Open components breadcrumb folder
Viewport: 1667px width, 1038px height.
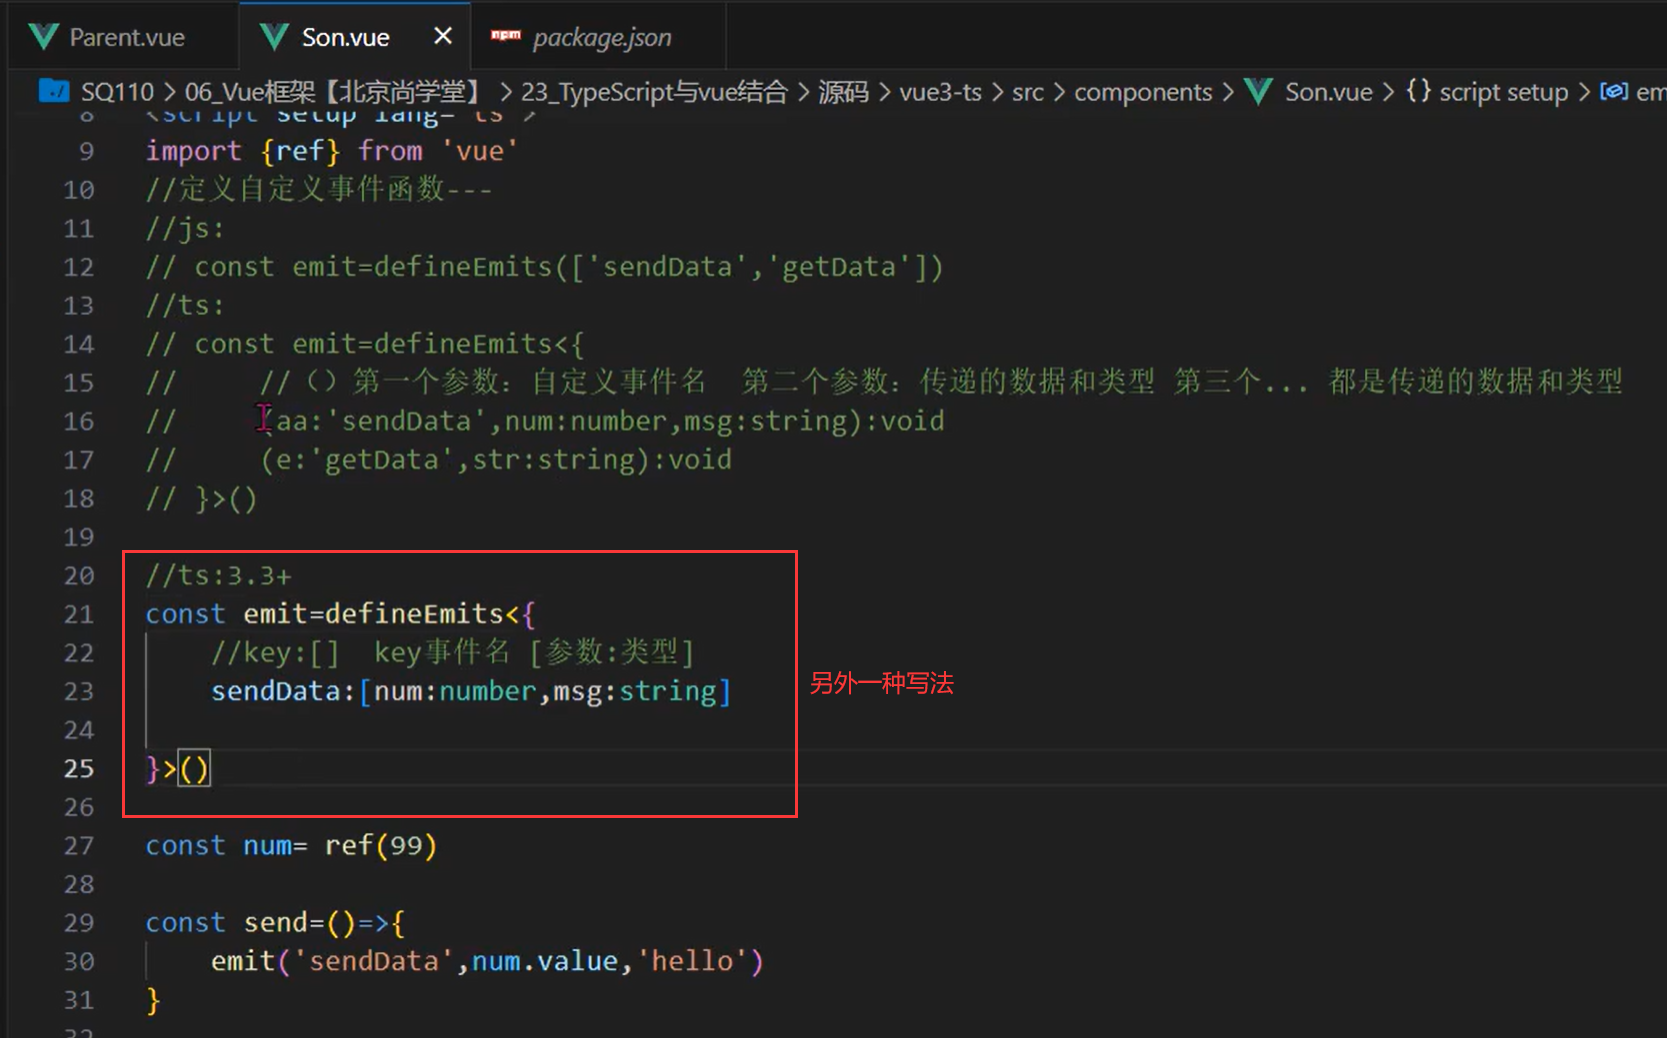pos(1143,92)
